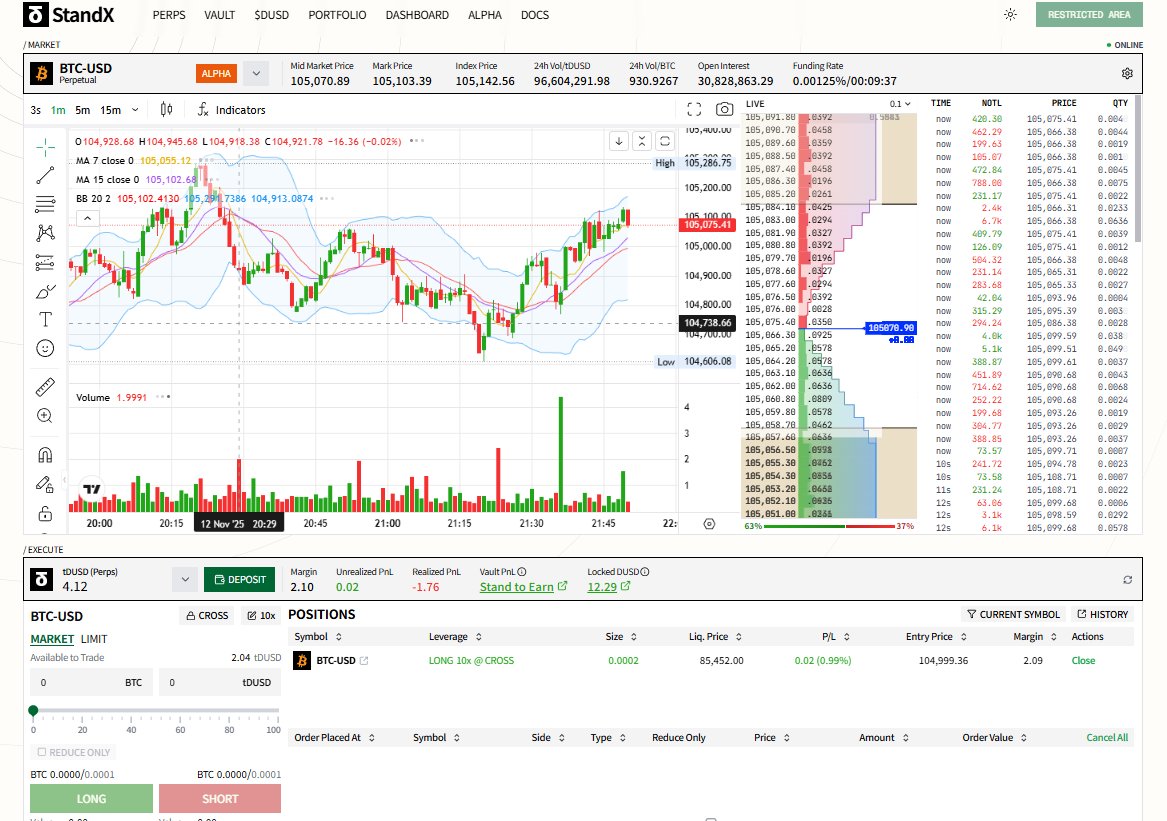Image resolution: width=1167 pixels, height=821 pixels.
Task: Click the order size slider handle
Action: coord(33,711)
